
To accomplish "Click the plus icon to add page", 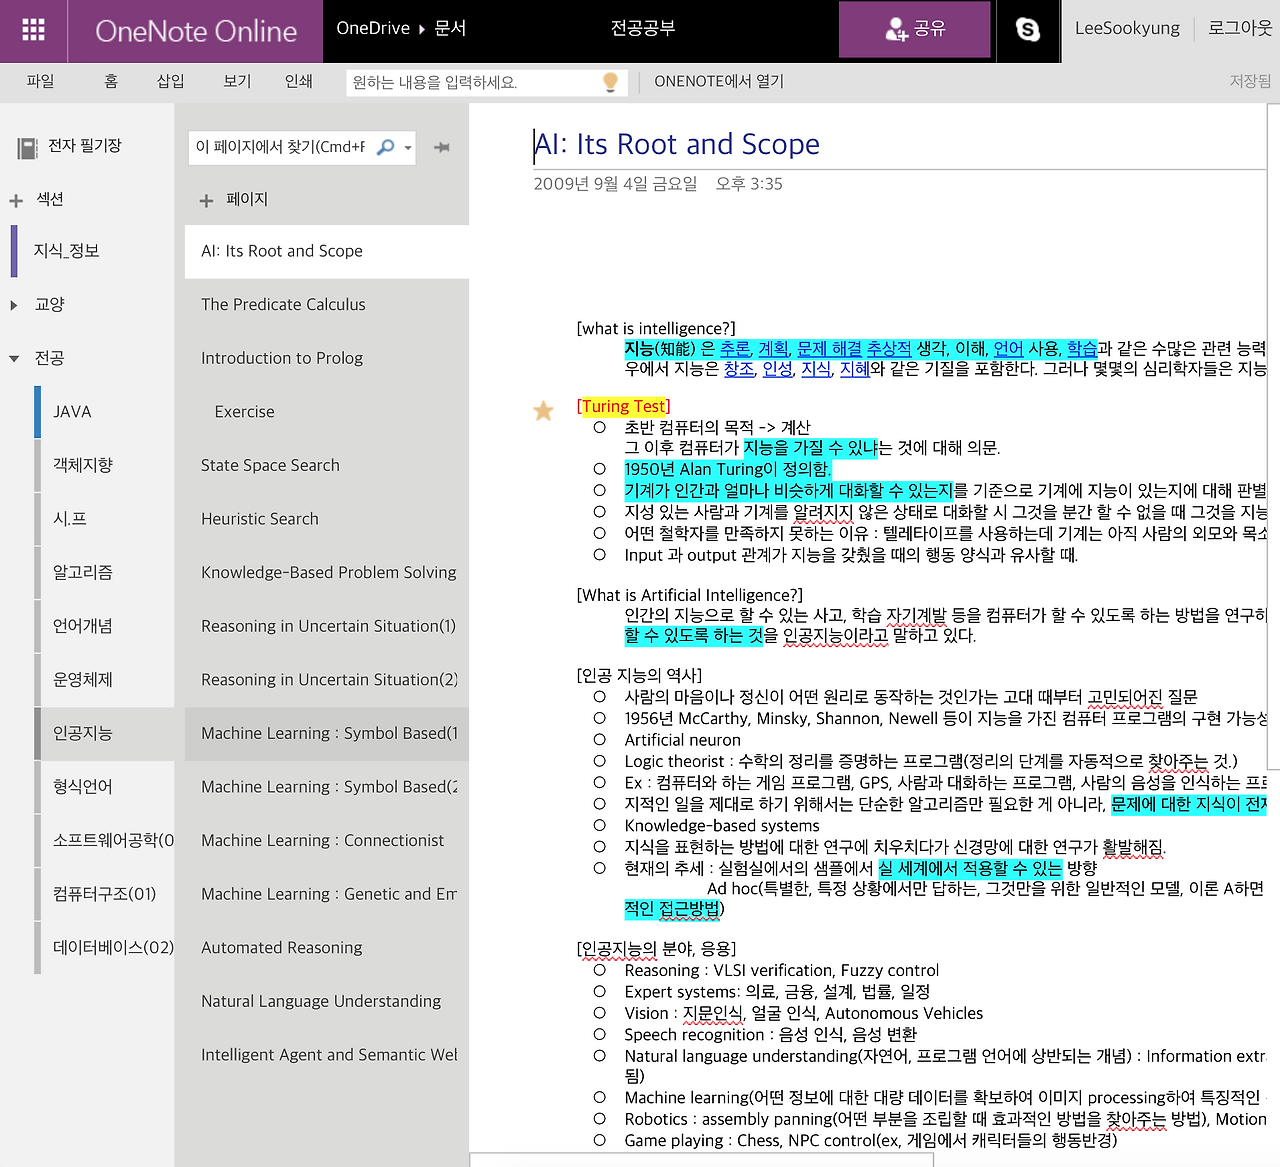I will pos(206,200).
